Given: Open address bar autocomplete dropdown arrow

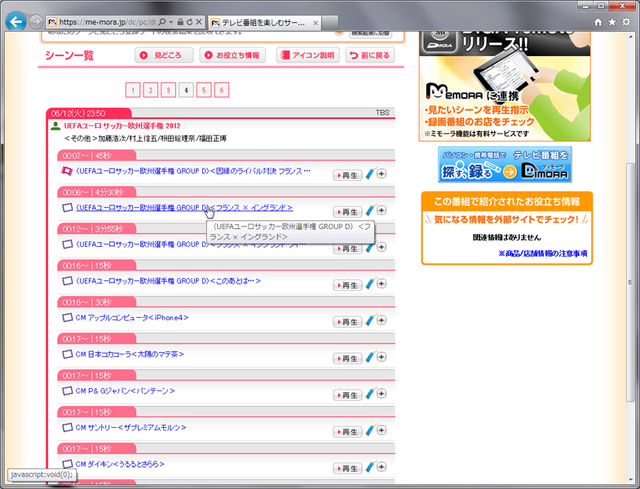Looking at the screenshot, I should pos(171,22).
